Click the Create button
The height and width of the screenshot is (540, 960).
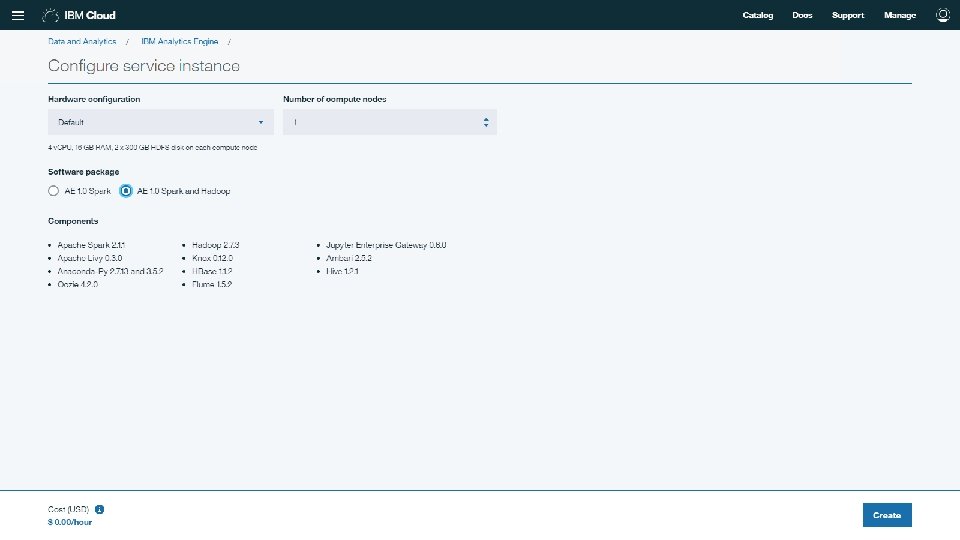(887, 515)
